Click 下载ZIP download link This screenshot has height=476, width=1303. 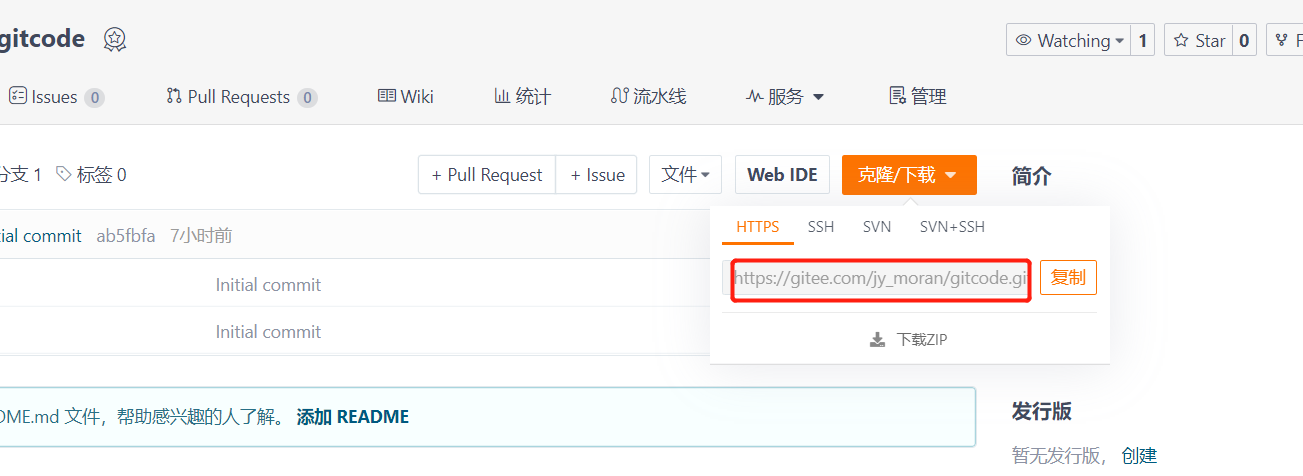908,340
